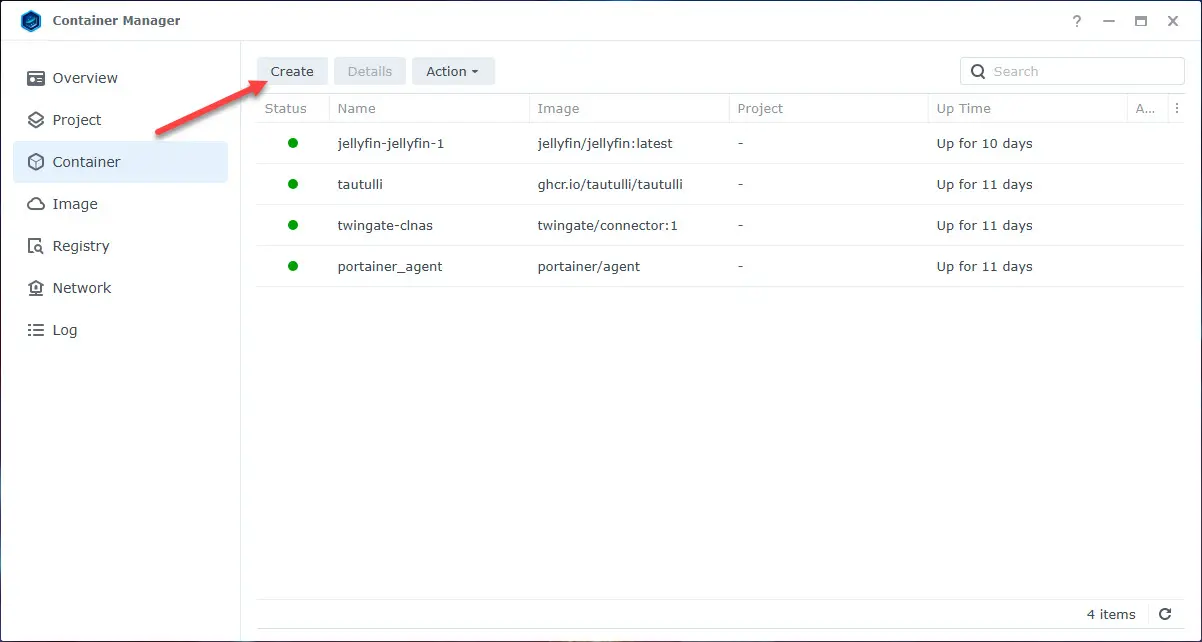Viewport: 1202px width, 642px height.
Task: Sort by the Name column header
Action: click(429, 108)
